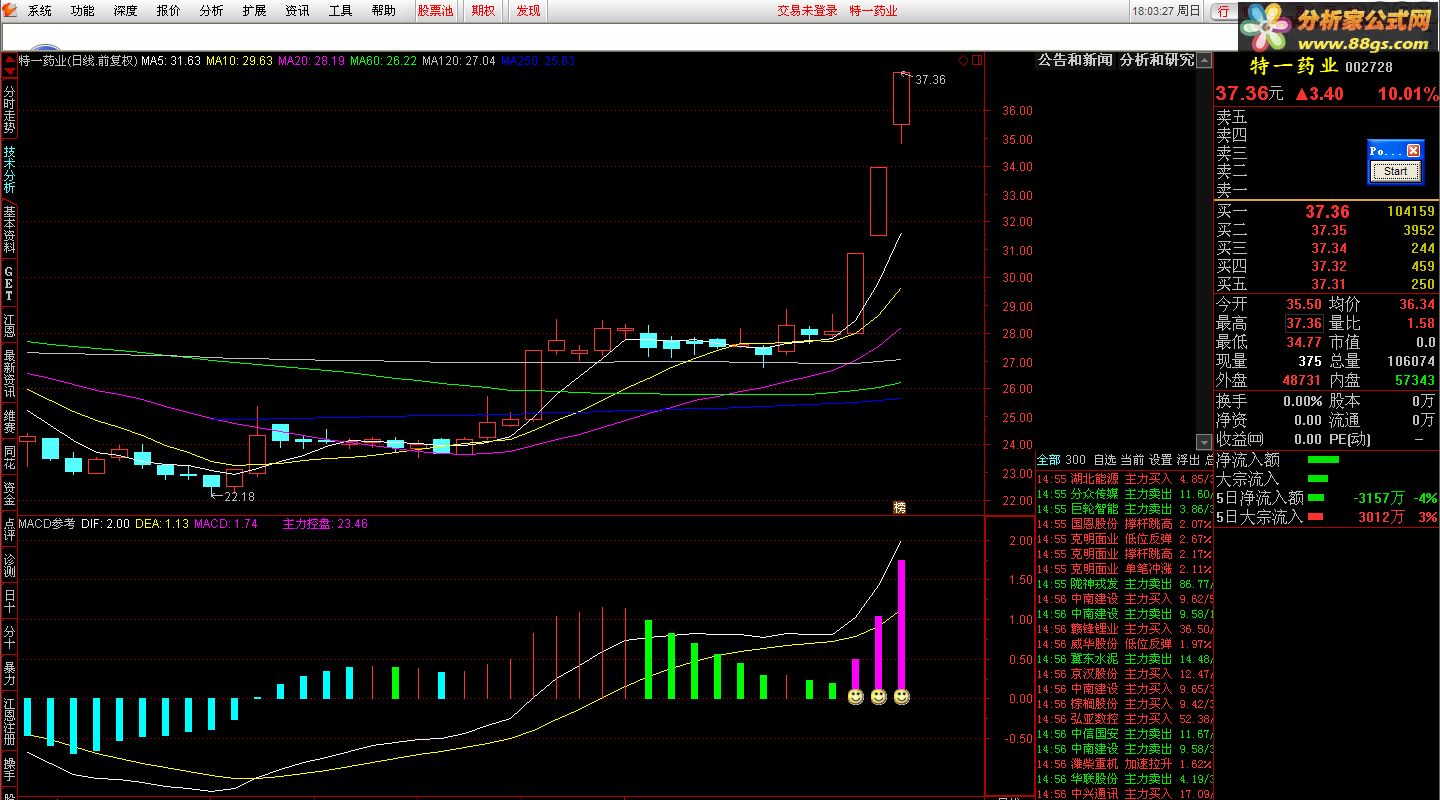This screenshot has width=1440, height=800.
Task: Select the 自选 filter tab in alerts list
Action: click(x=1104, y=460)
